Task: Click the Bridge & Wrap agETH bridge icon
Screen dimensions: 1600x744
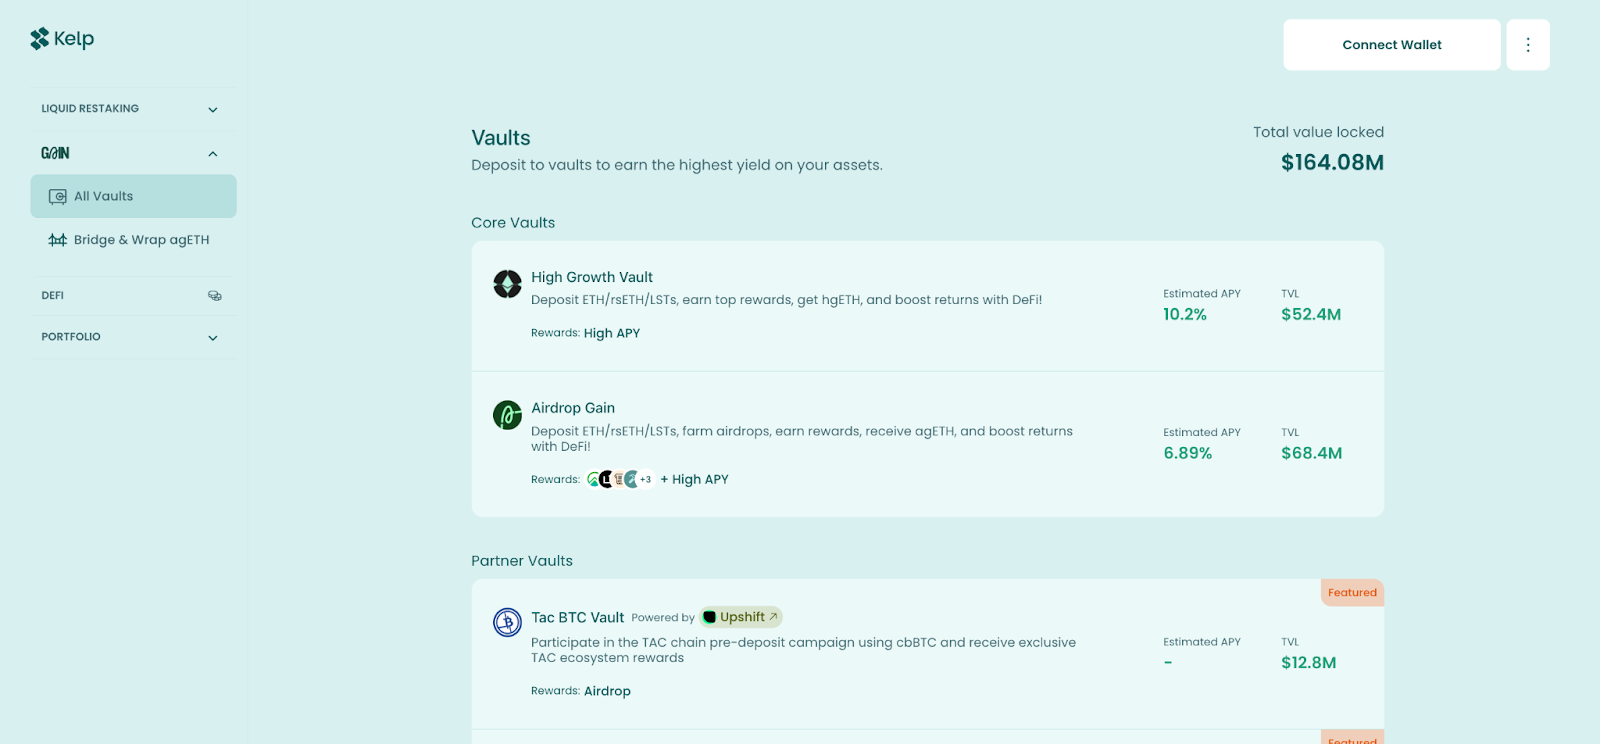Action: click(58, 240)
